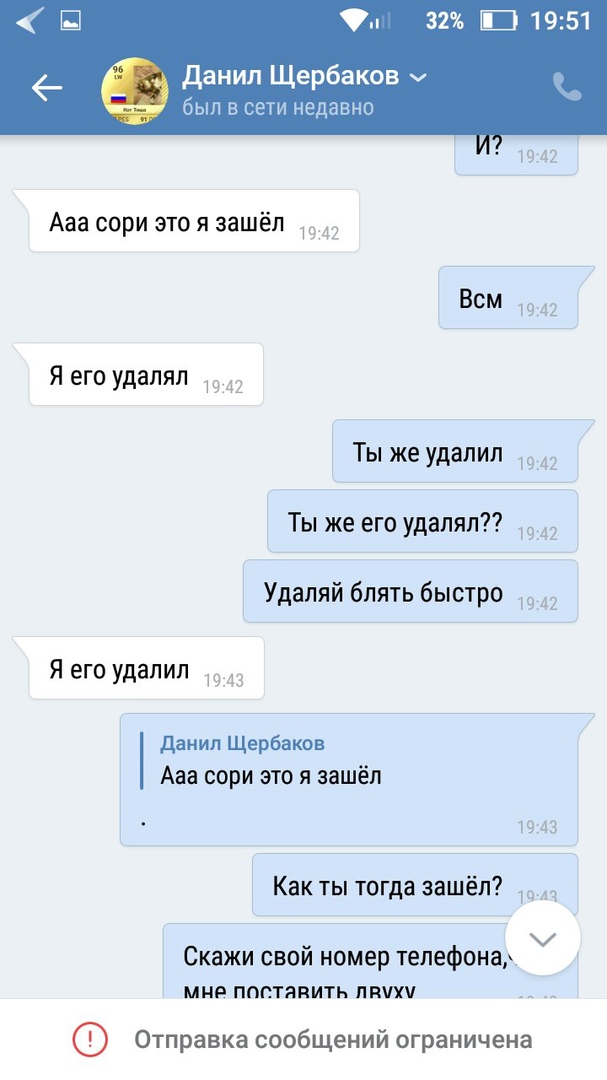This screenshot has height=1080, width=607.
Task: Tap the Wi-Fi signal icon
Action: 354,21
